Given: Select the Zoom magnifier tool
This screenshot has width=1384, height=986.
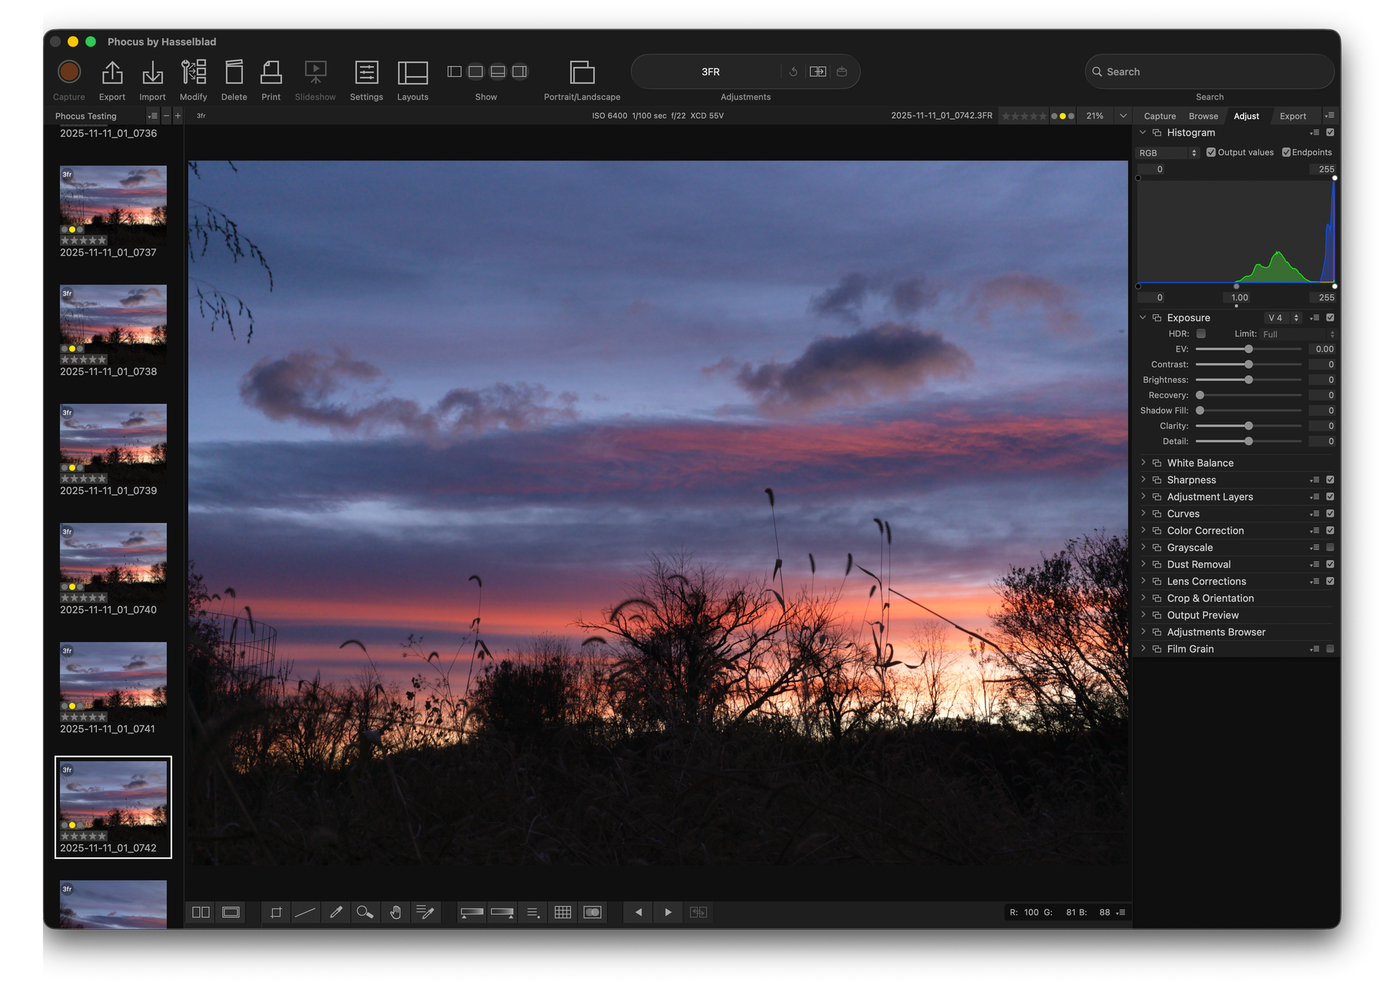Looking at the screenshot, I should [x=365, y=912].
